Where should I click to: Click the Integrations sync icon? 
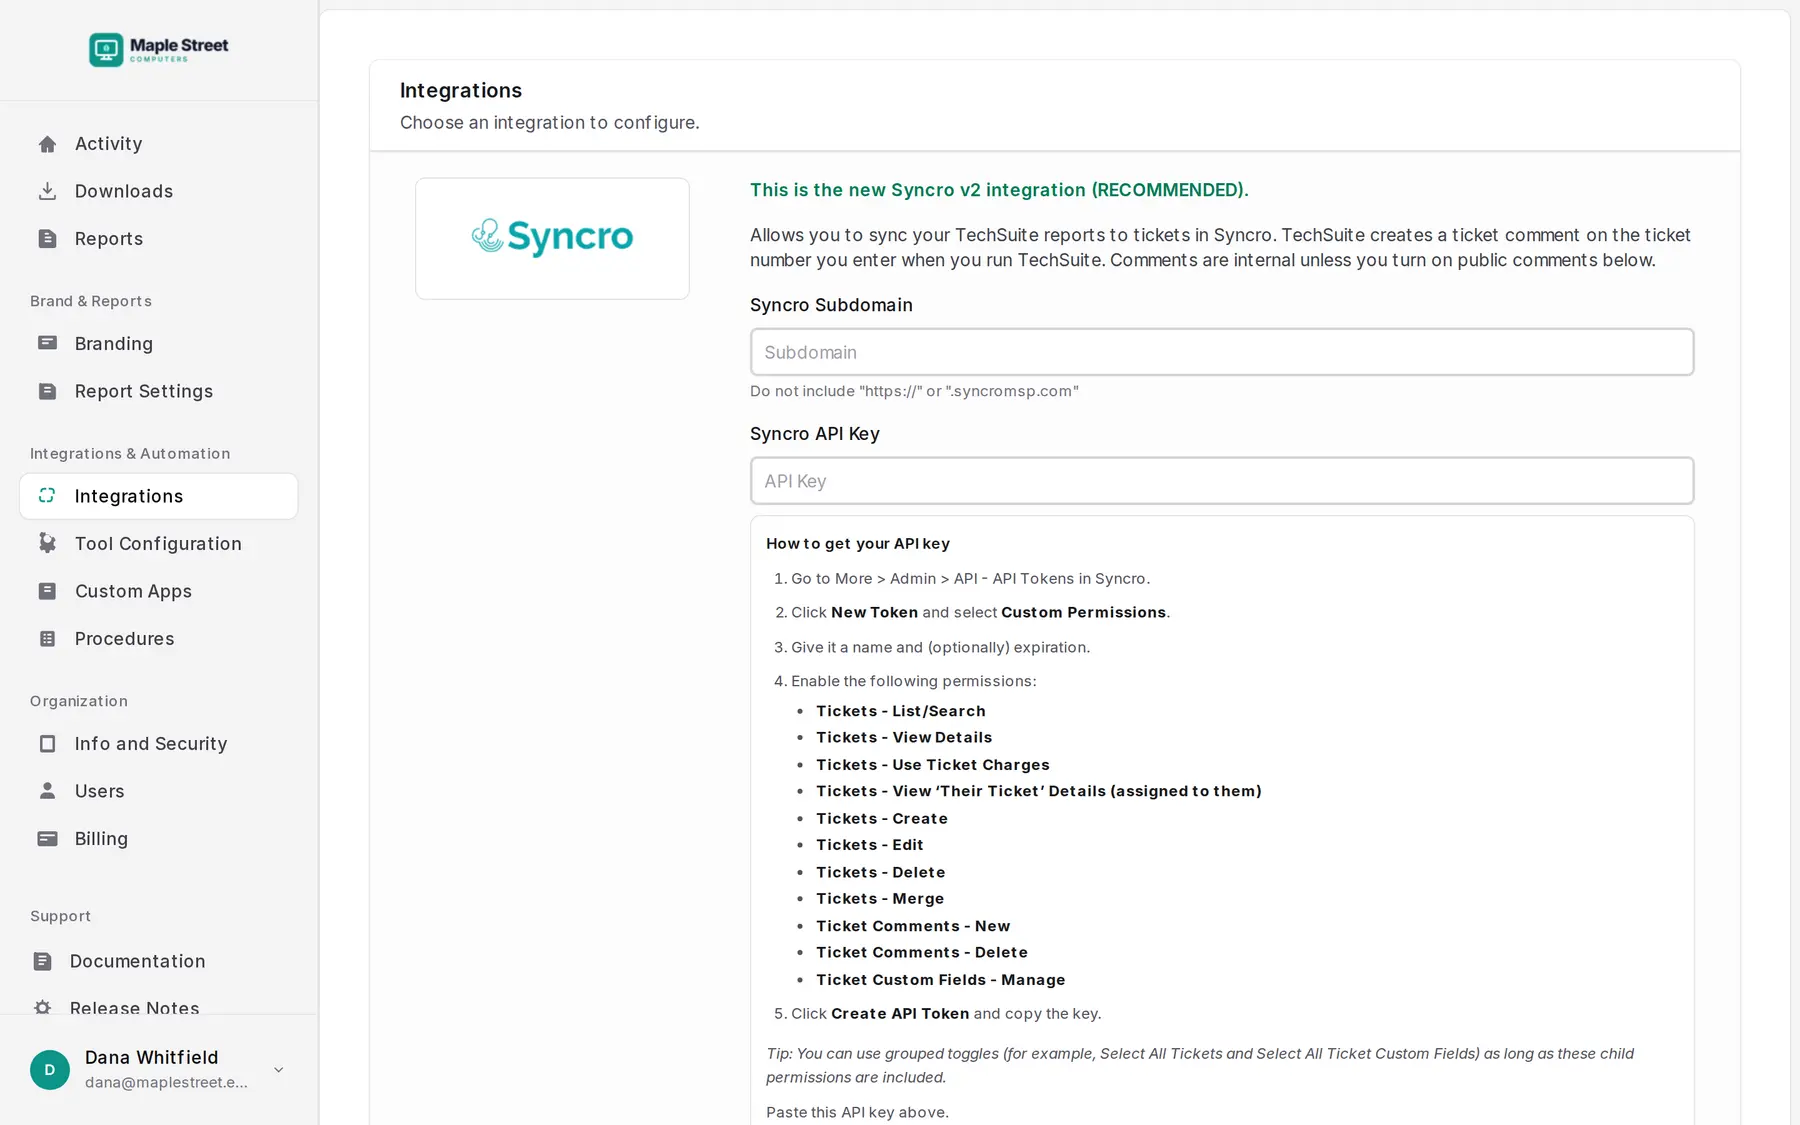coord(47,496)
